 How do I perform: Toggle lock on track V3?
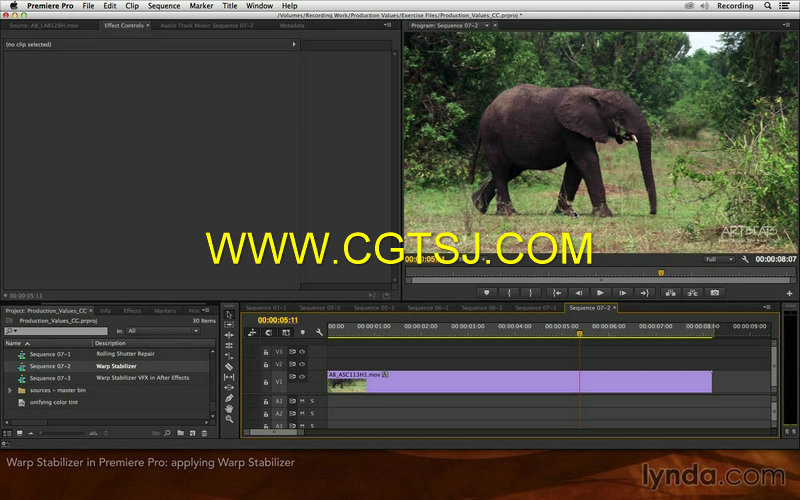266,352
